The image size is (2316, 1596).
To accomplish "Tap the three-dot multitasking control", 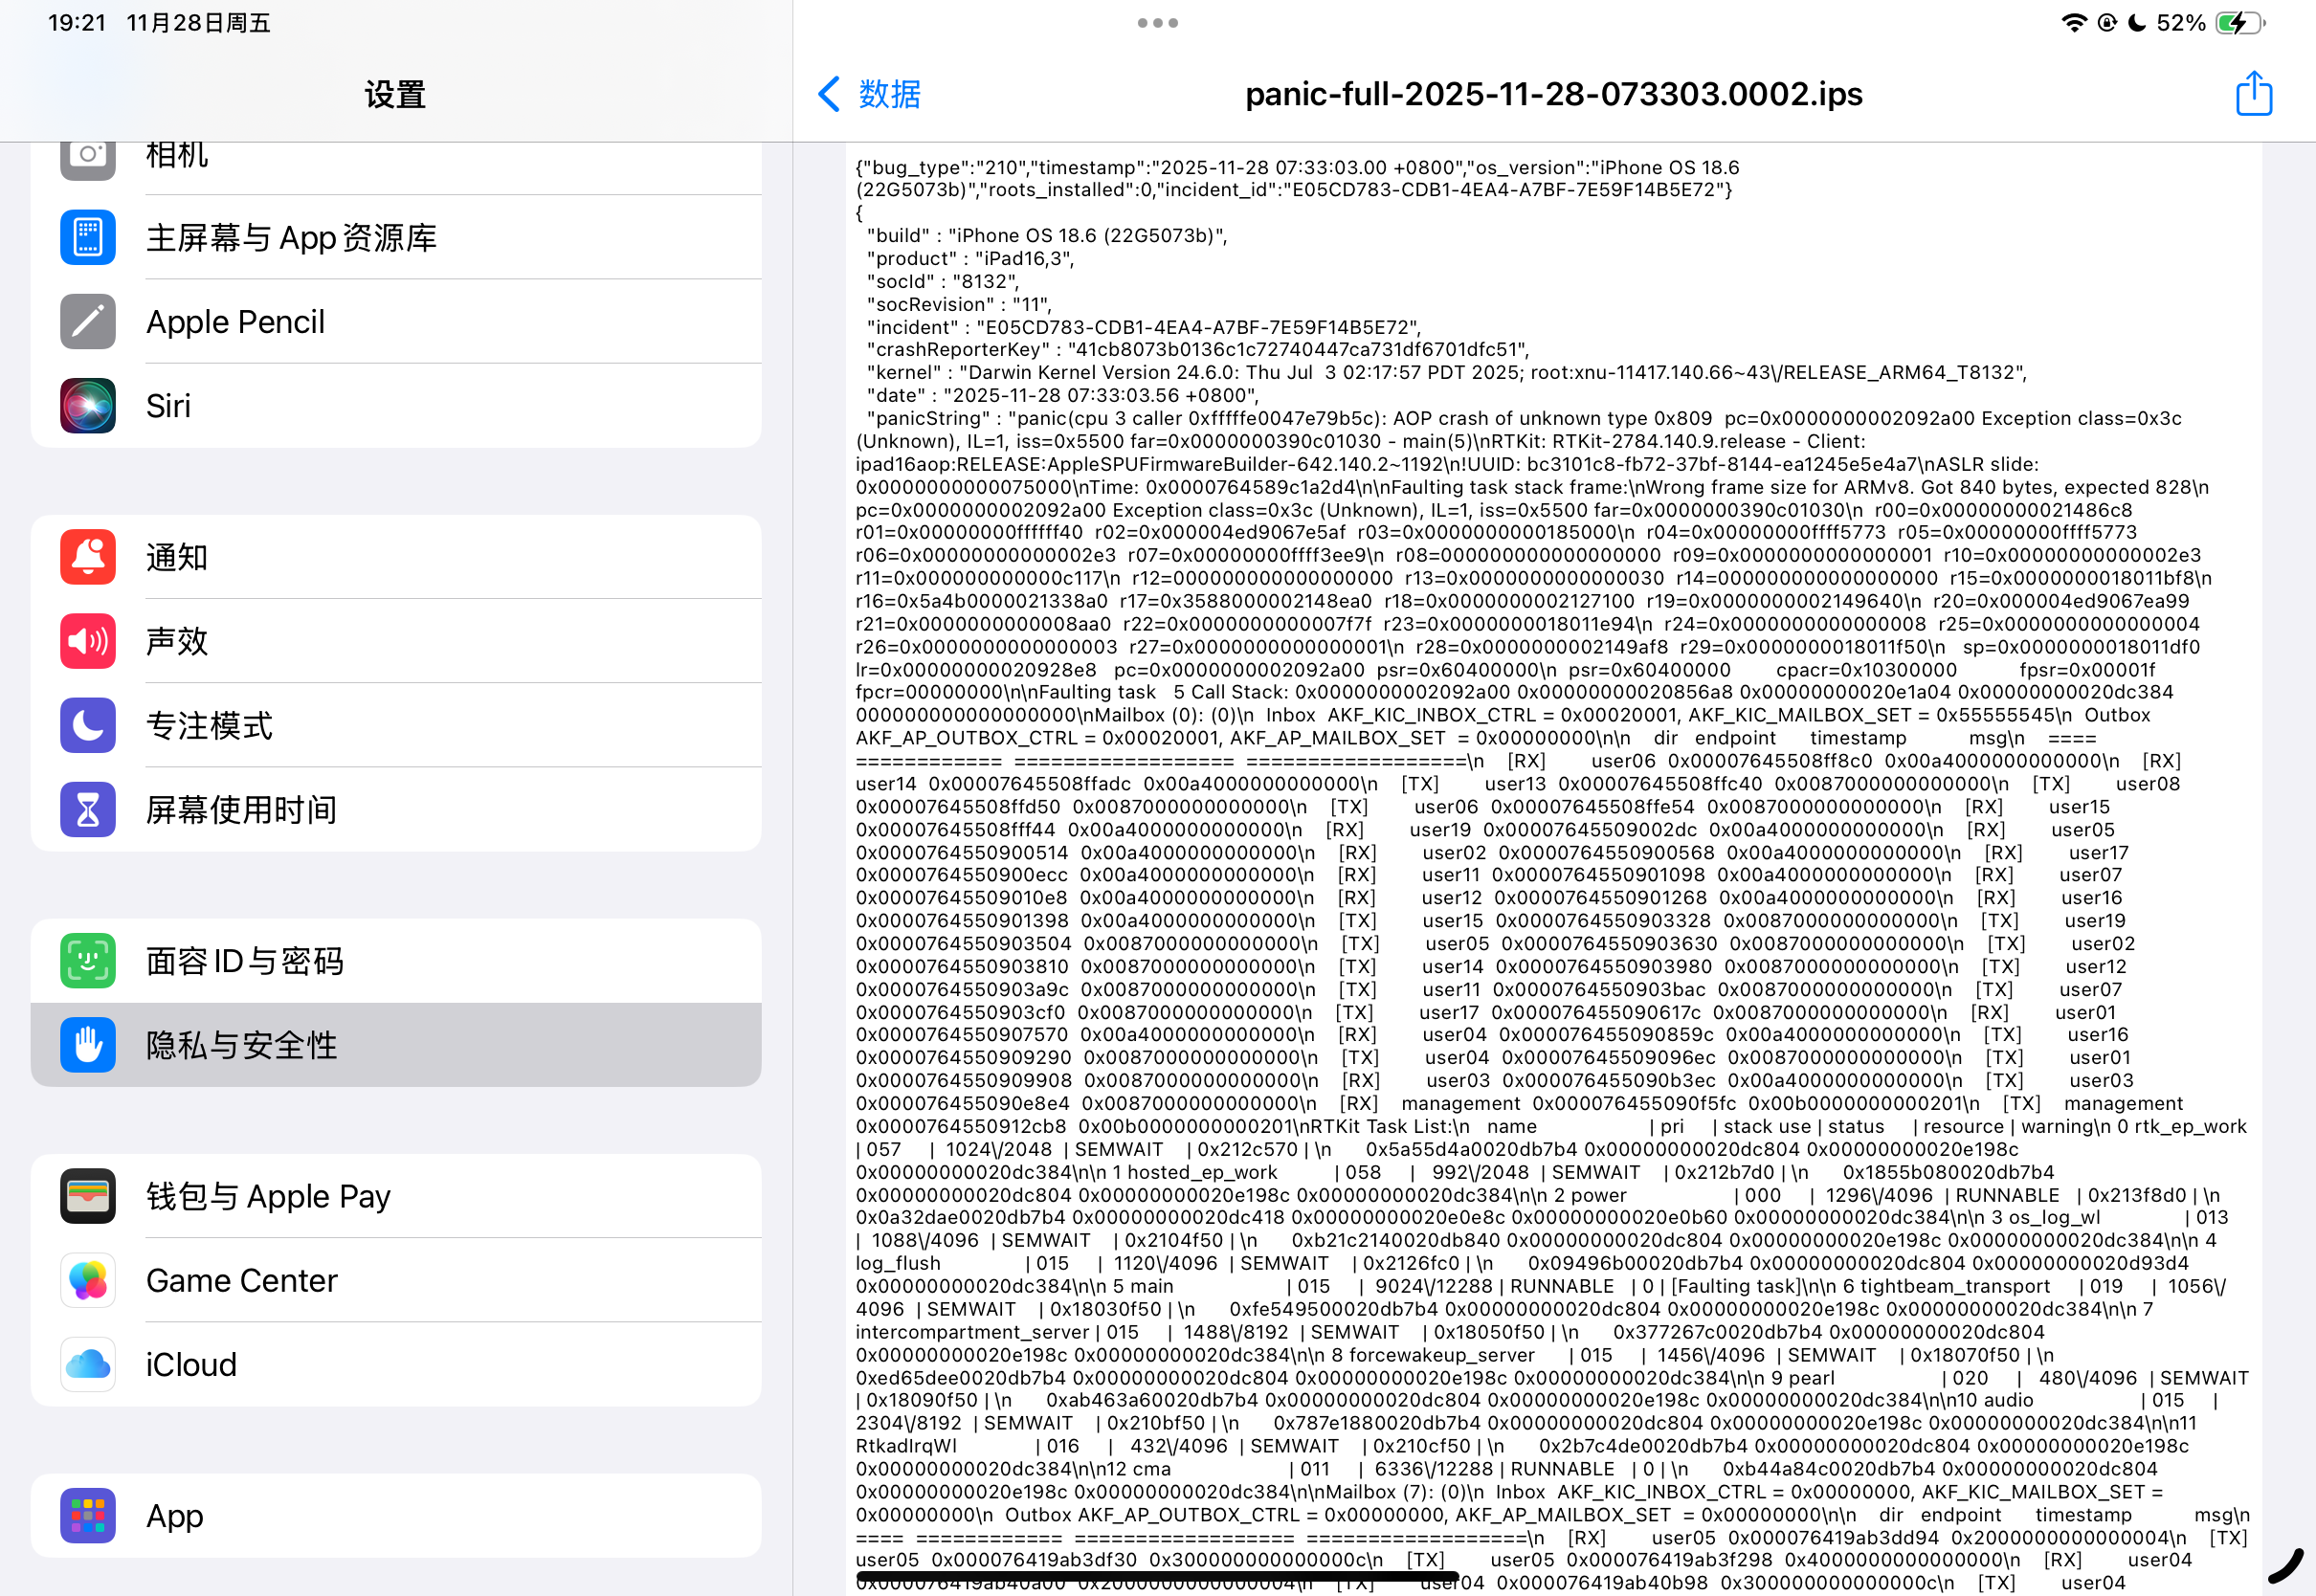I will click(x=1157, y=23).
